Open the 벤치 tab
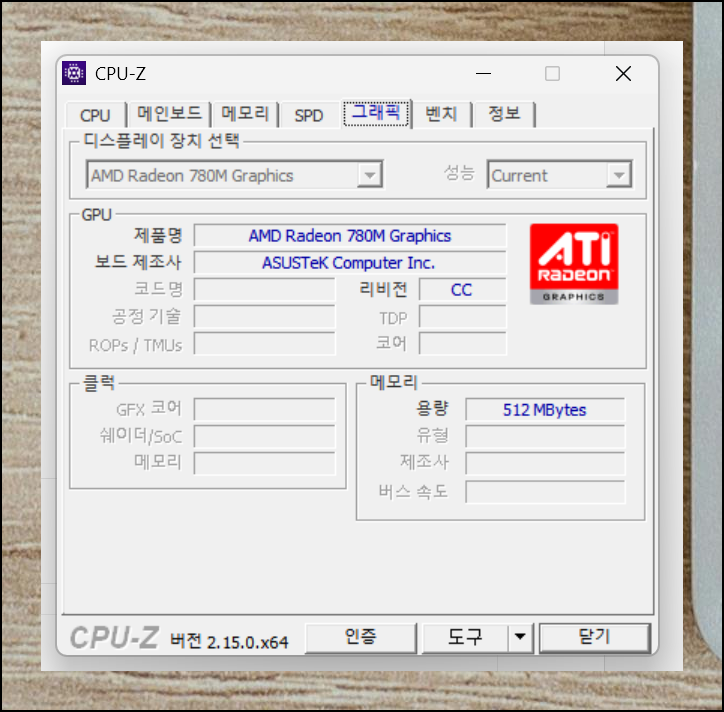Image resolution: width=724 pixels, height=712 pixels. pyautogui.click(x=441, y=114)
